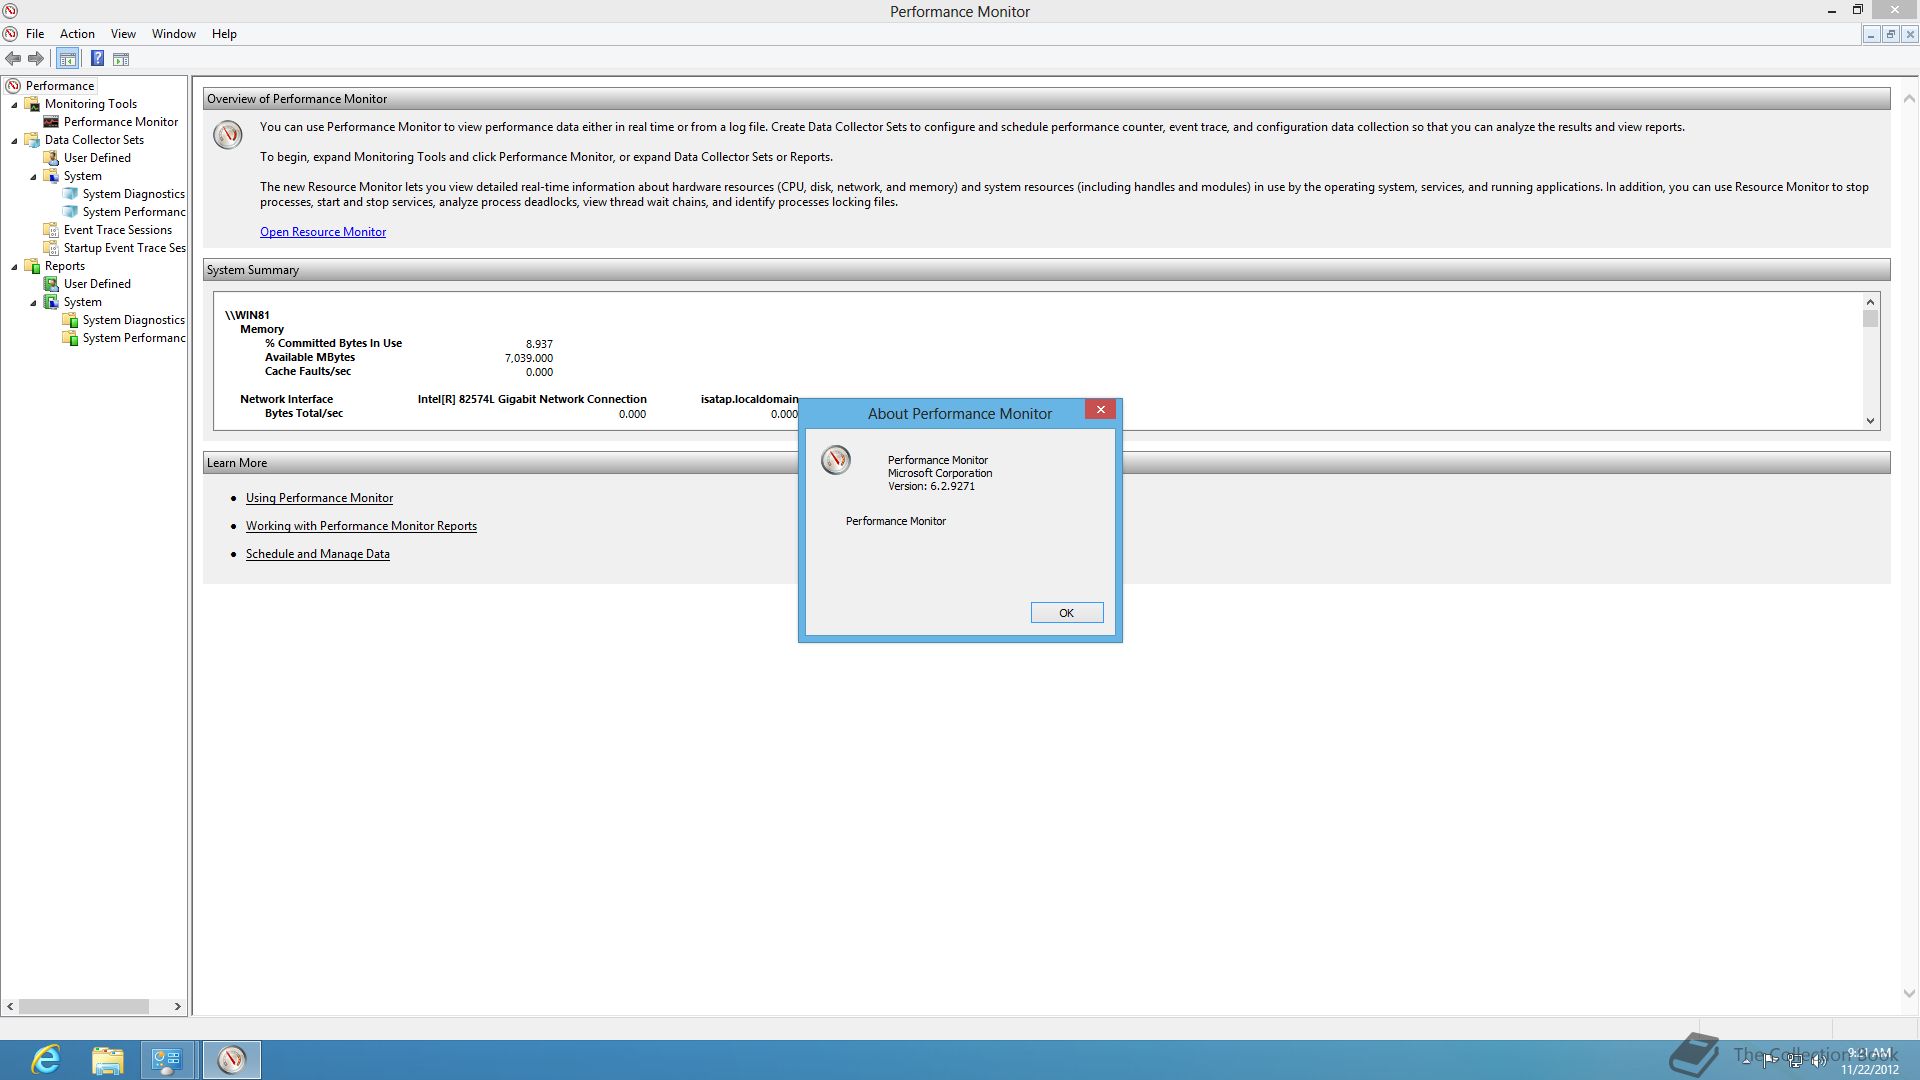The width and height of the screenshot is (1920, 1080).
Task: Click User Defined icon under Data Collector Sets
Action: (x=51, y=158)
